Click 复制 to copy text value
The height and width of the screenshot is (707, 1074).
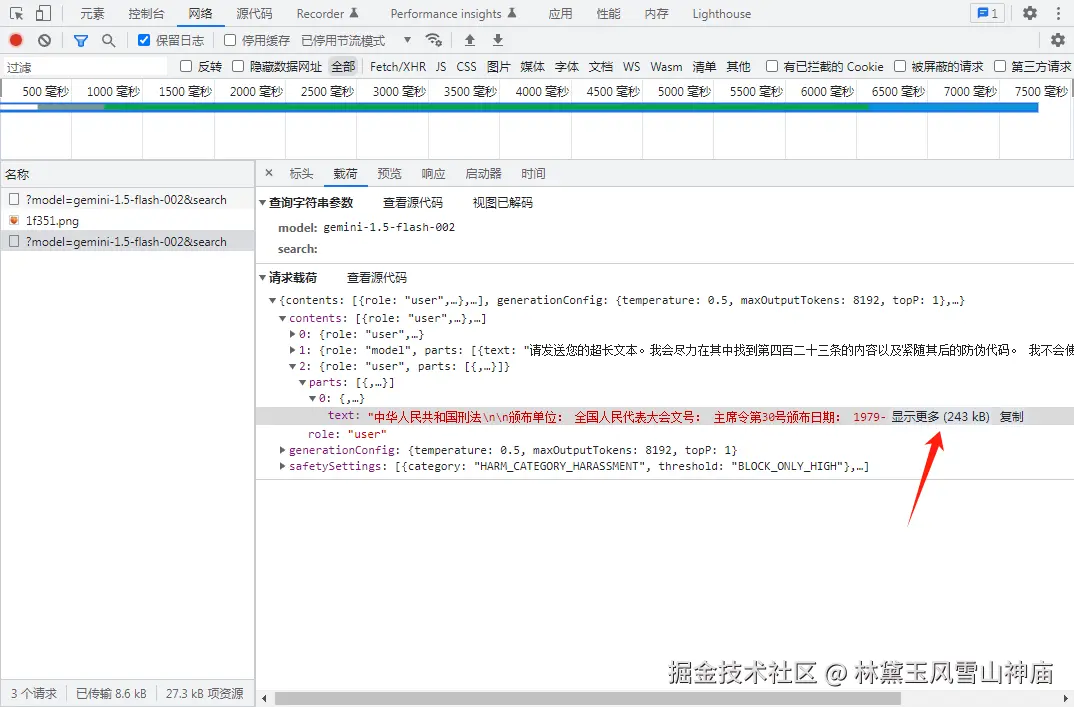pyautogui.click(x=1011, y=417)
